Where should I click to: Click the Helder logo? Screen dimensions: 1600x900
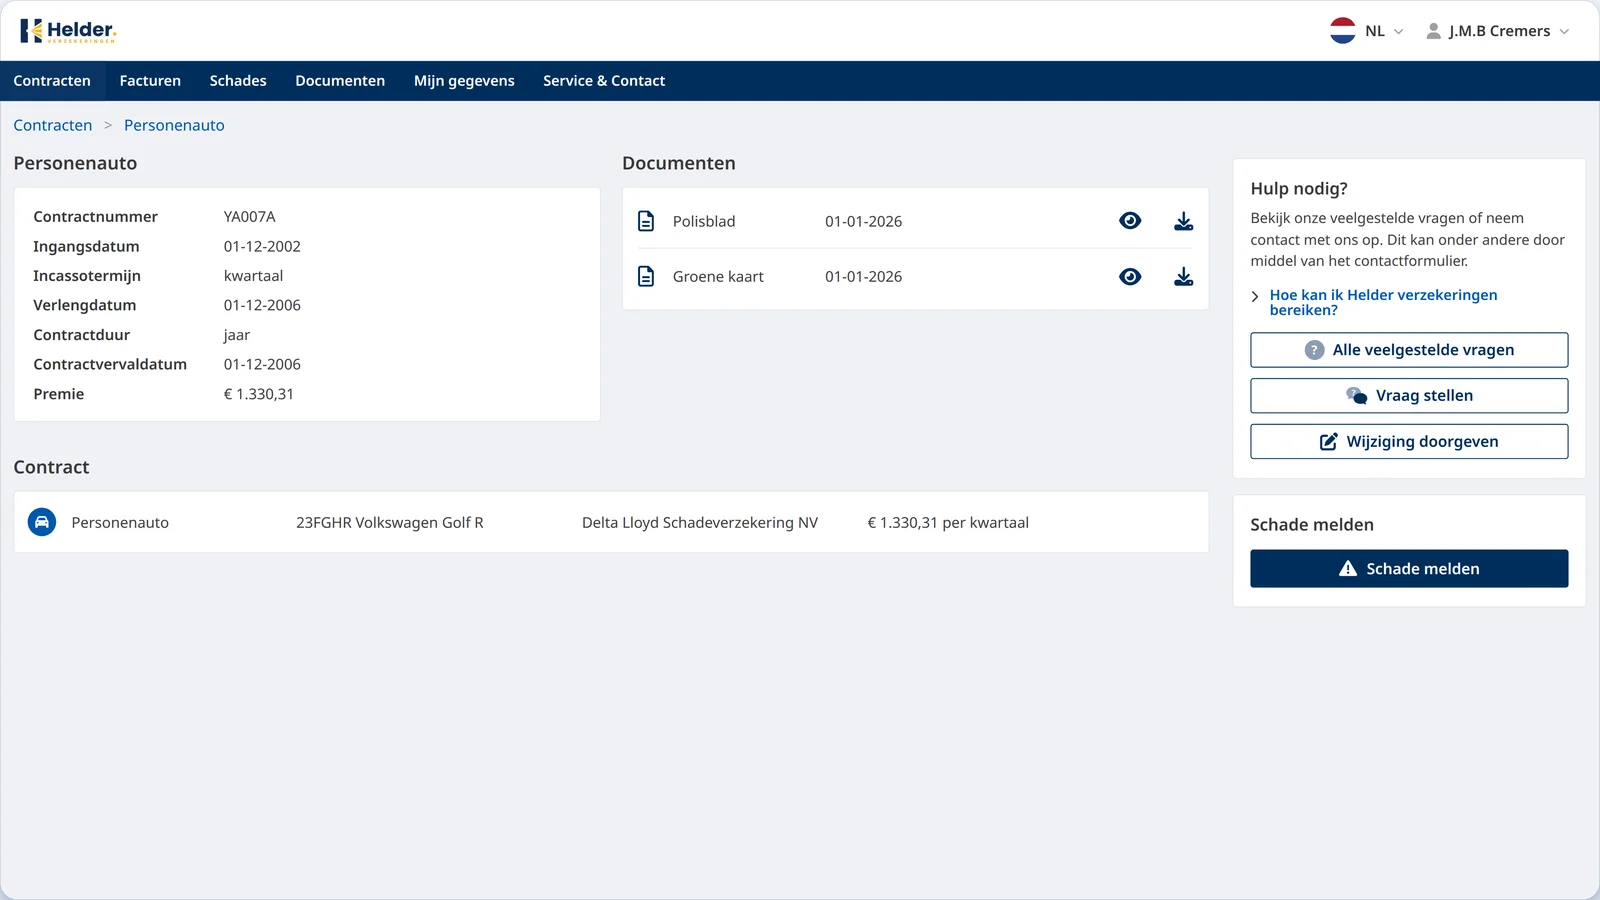[x=68, y=31]
